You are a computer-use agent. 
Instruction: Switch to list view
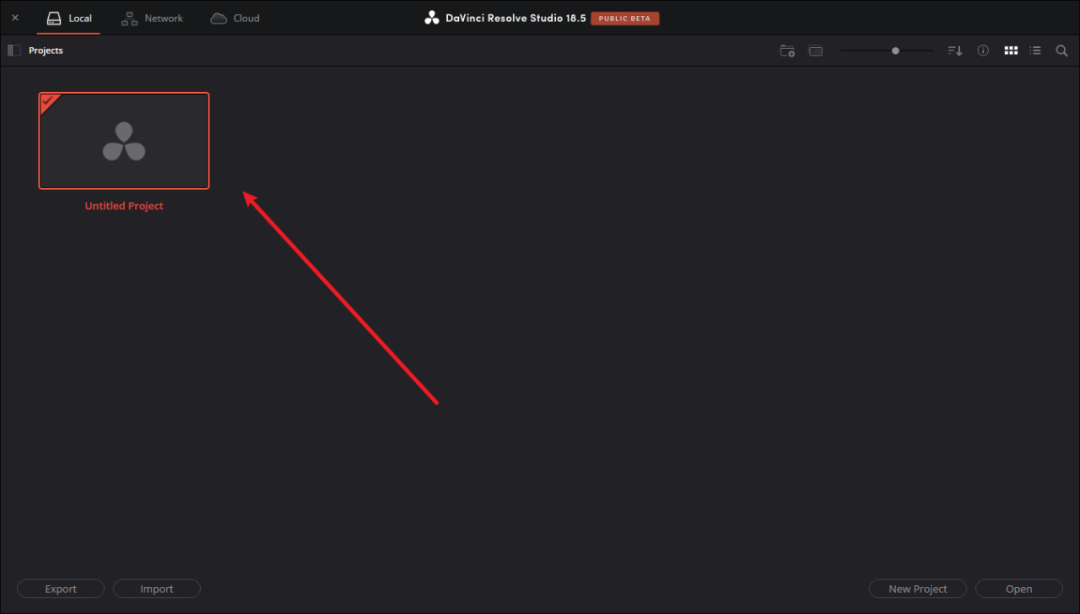1036,51
